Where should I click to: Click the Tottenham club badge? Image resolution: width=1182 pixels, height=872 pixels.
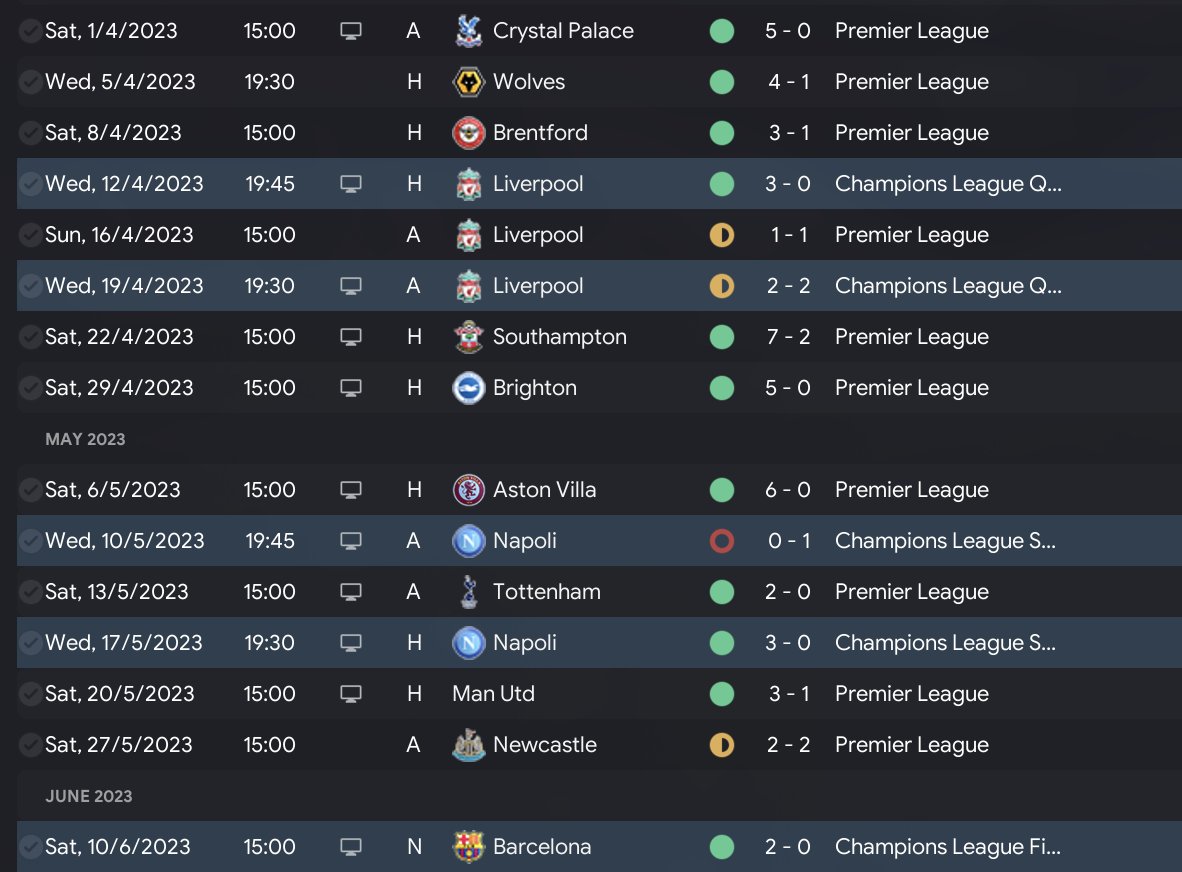coord(467,592)
